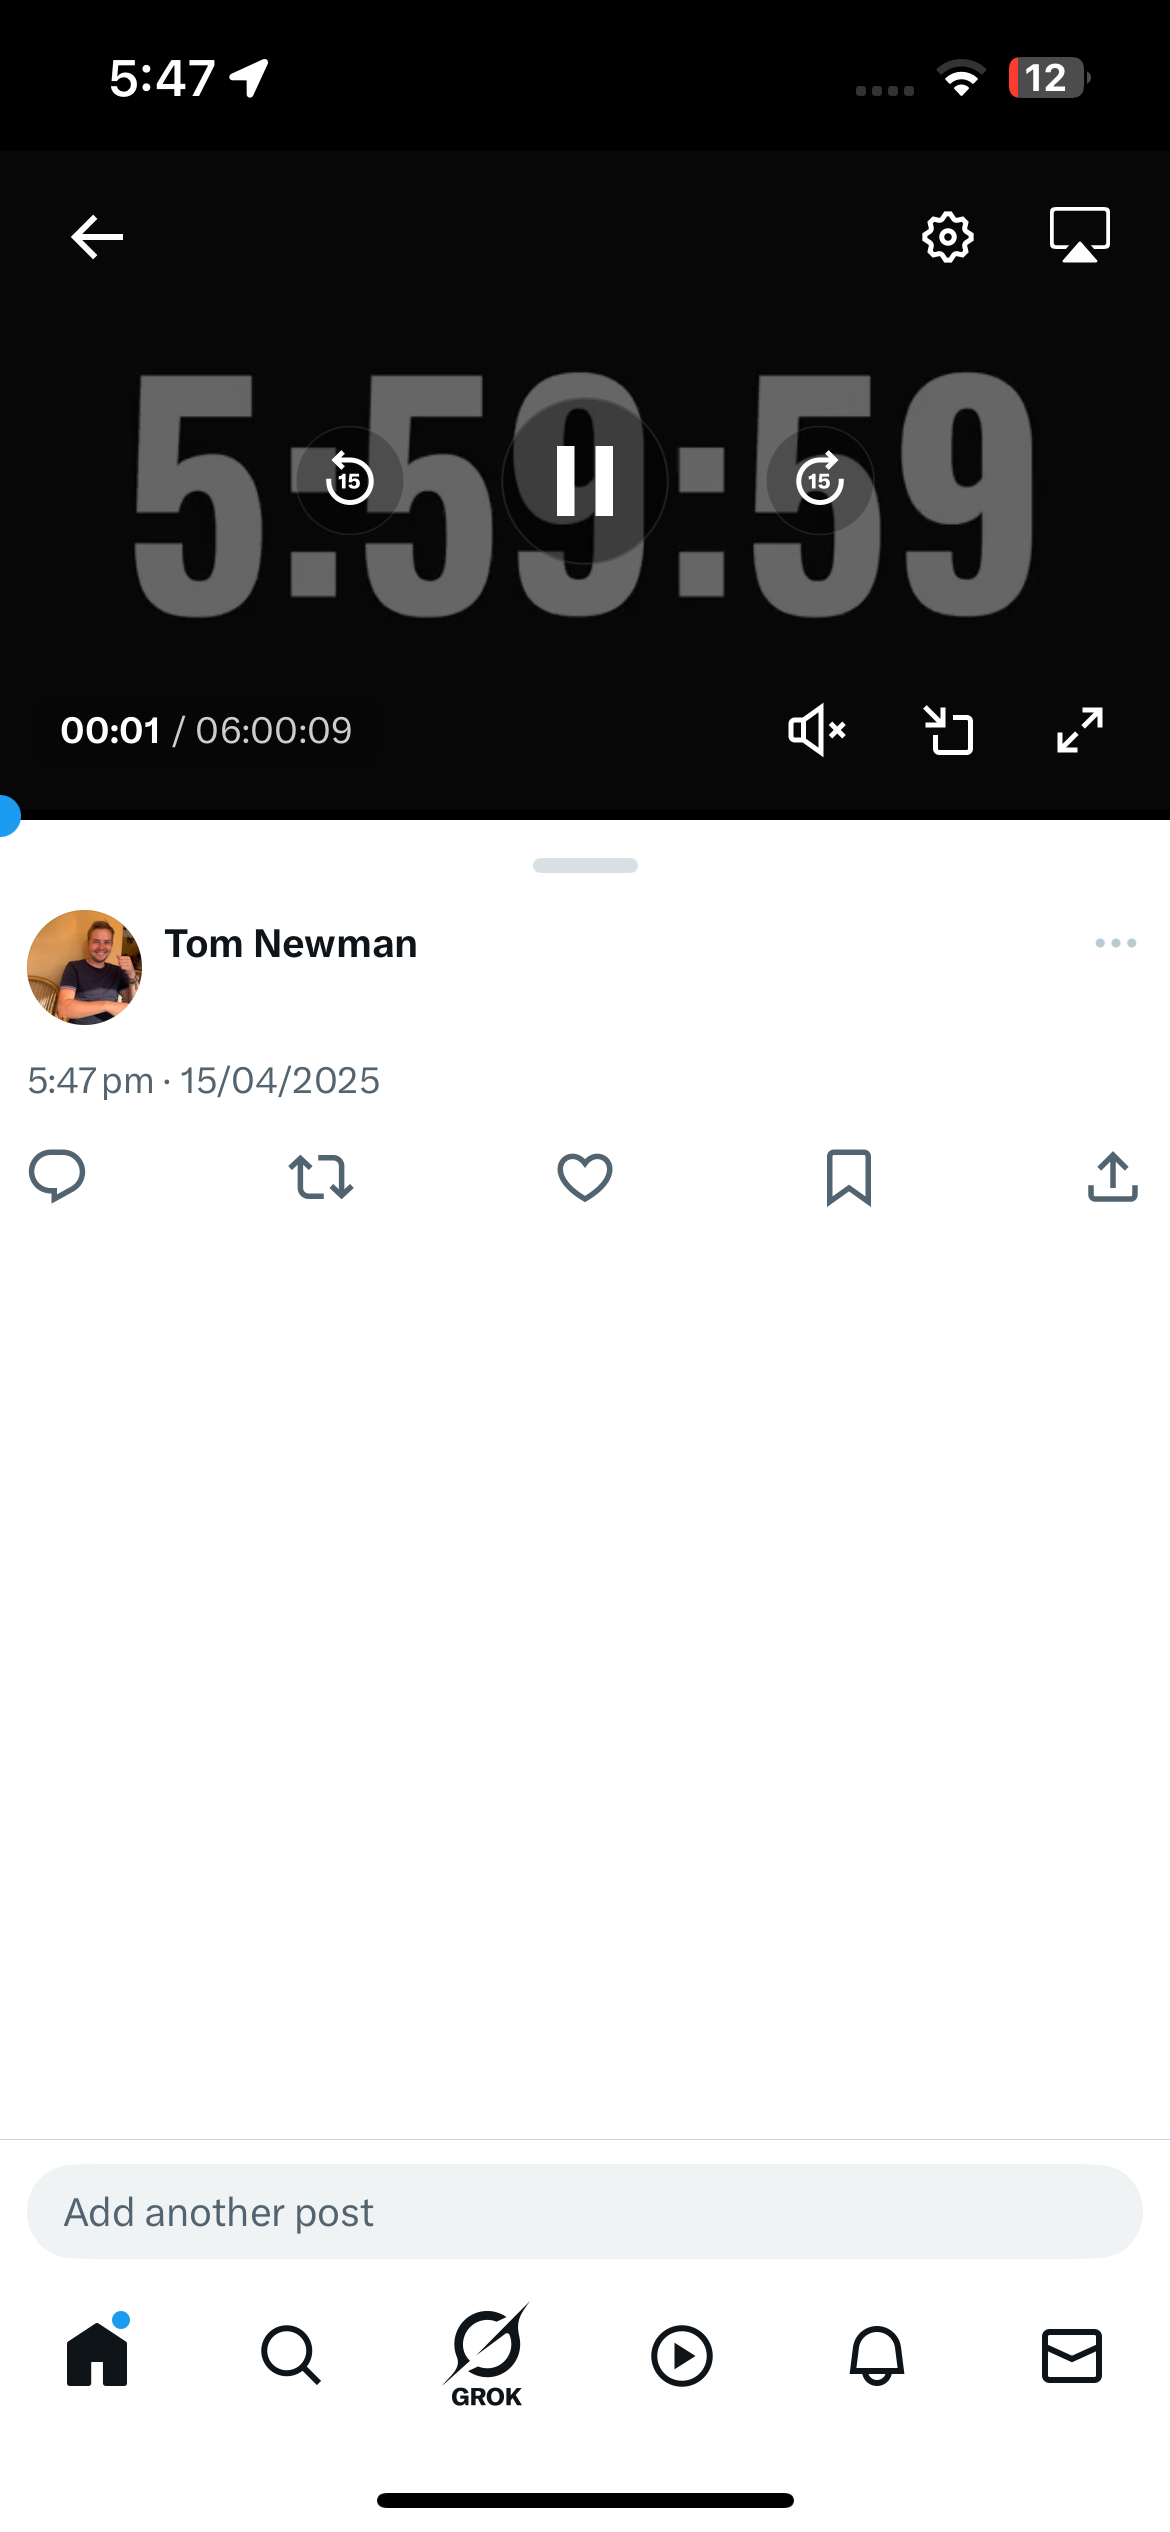
Task: Reply to the post
Action: pyautogui.click(x=57, y=1176)
